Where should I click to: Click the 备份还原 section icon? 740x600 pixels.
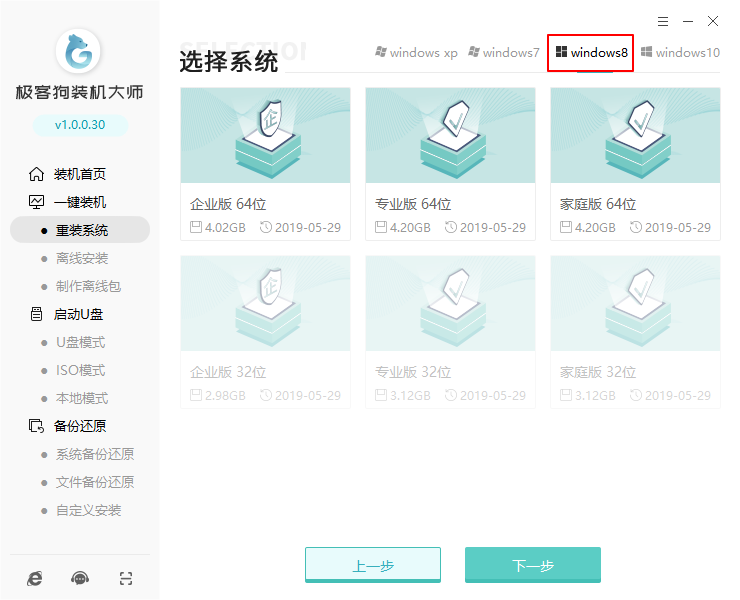pos(36,426)
